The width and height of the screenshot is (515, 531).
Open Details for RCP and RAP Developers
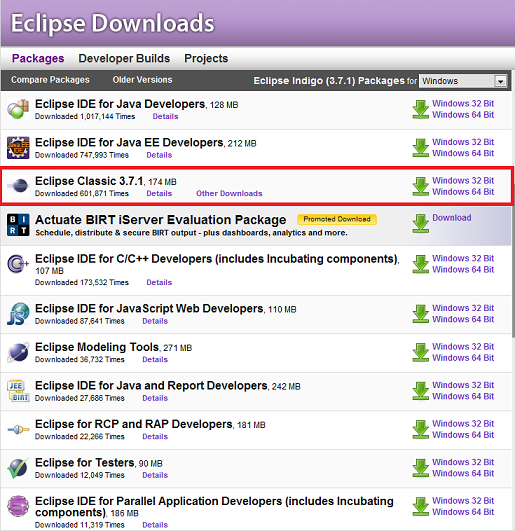click(155, 437)
